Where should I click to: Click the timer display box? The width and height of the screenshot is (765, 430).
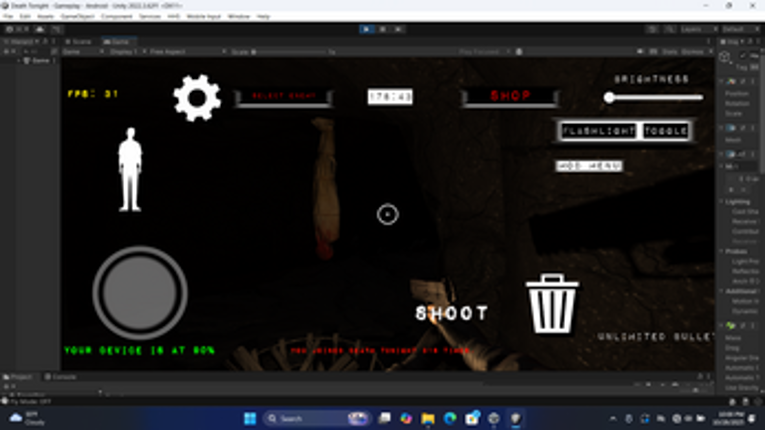coord(390,97)
